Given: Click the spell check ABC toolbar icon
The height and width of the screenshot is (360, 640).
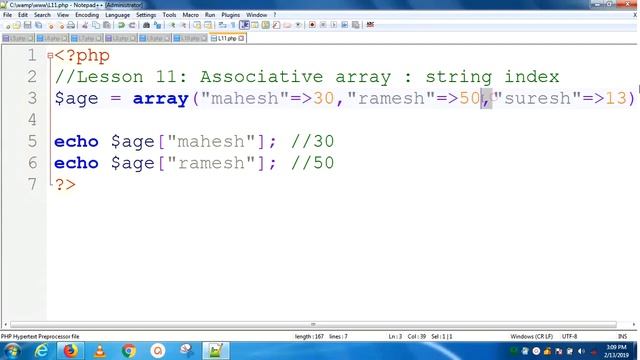Looking at the screenshot, I should click(370, 25).
